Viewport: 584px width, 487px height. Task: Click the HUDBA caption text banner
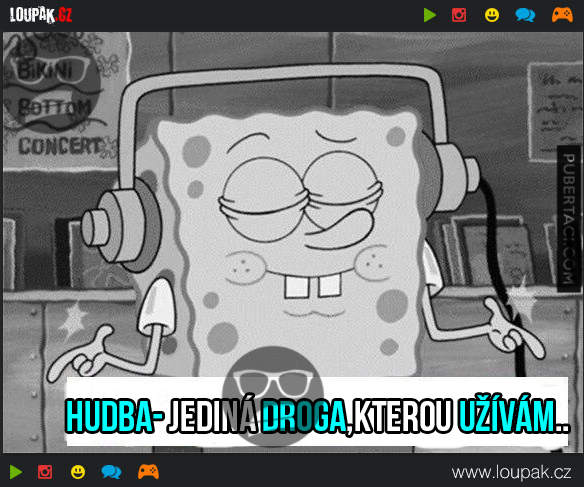click(317, 411)
